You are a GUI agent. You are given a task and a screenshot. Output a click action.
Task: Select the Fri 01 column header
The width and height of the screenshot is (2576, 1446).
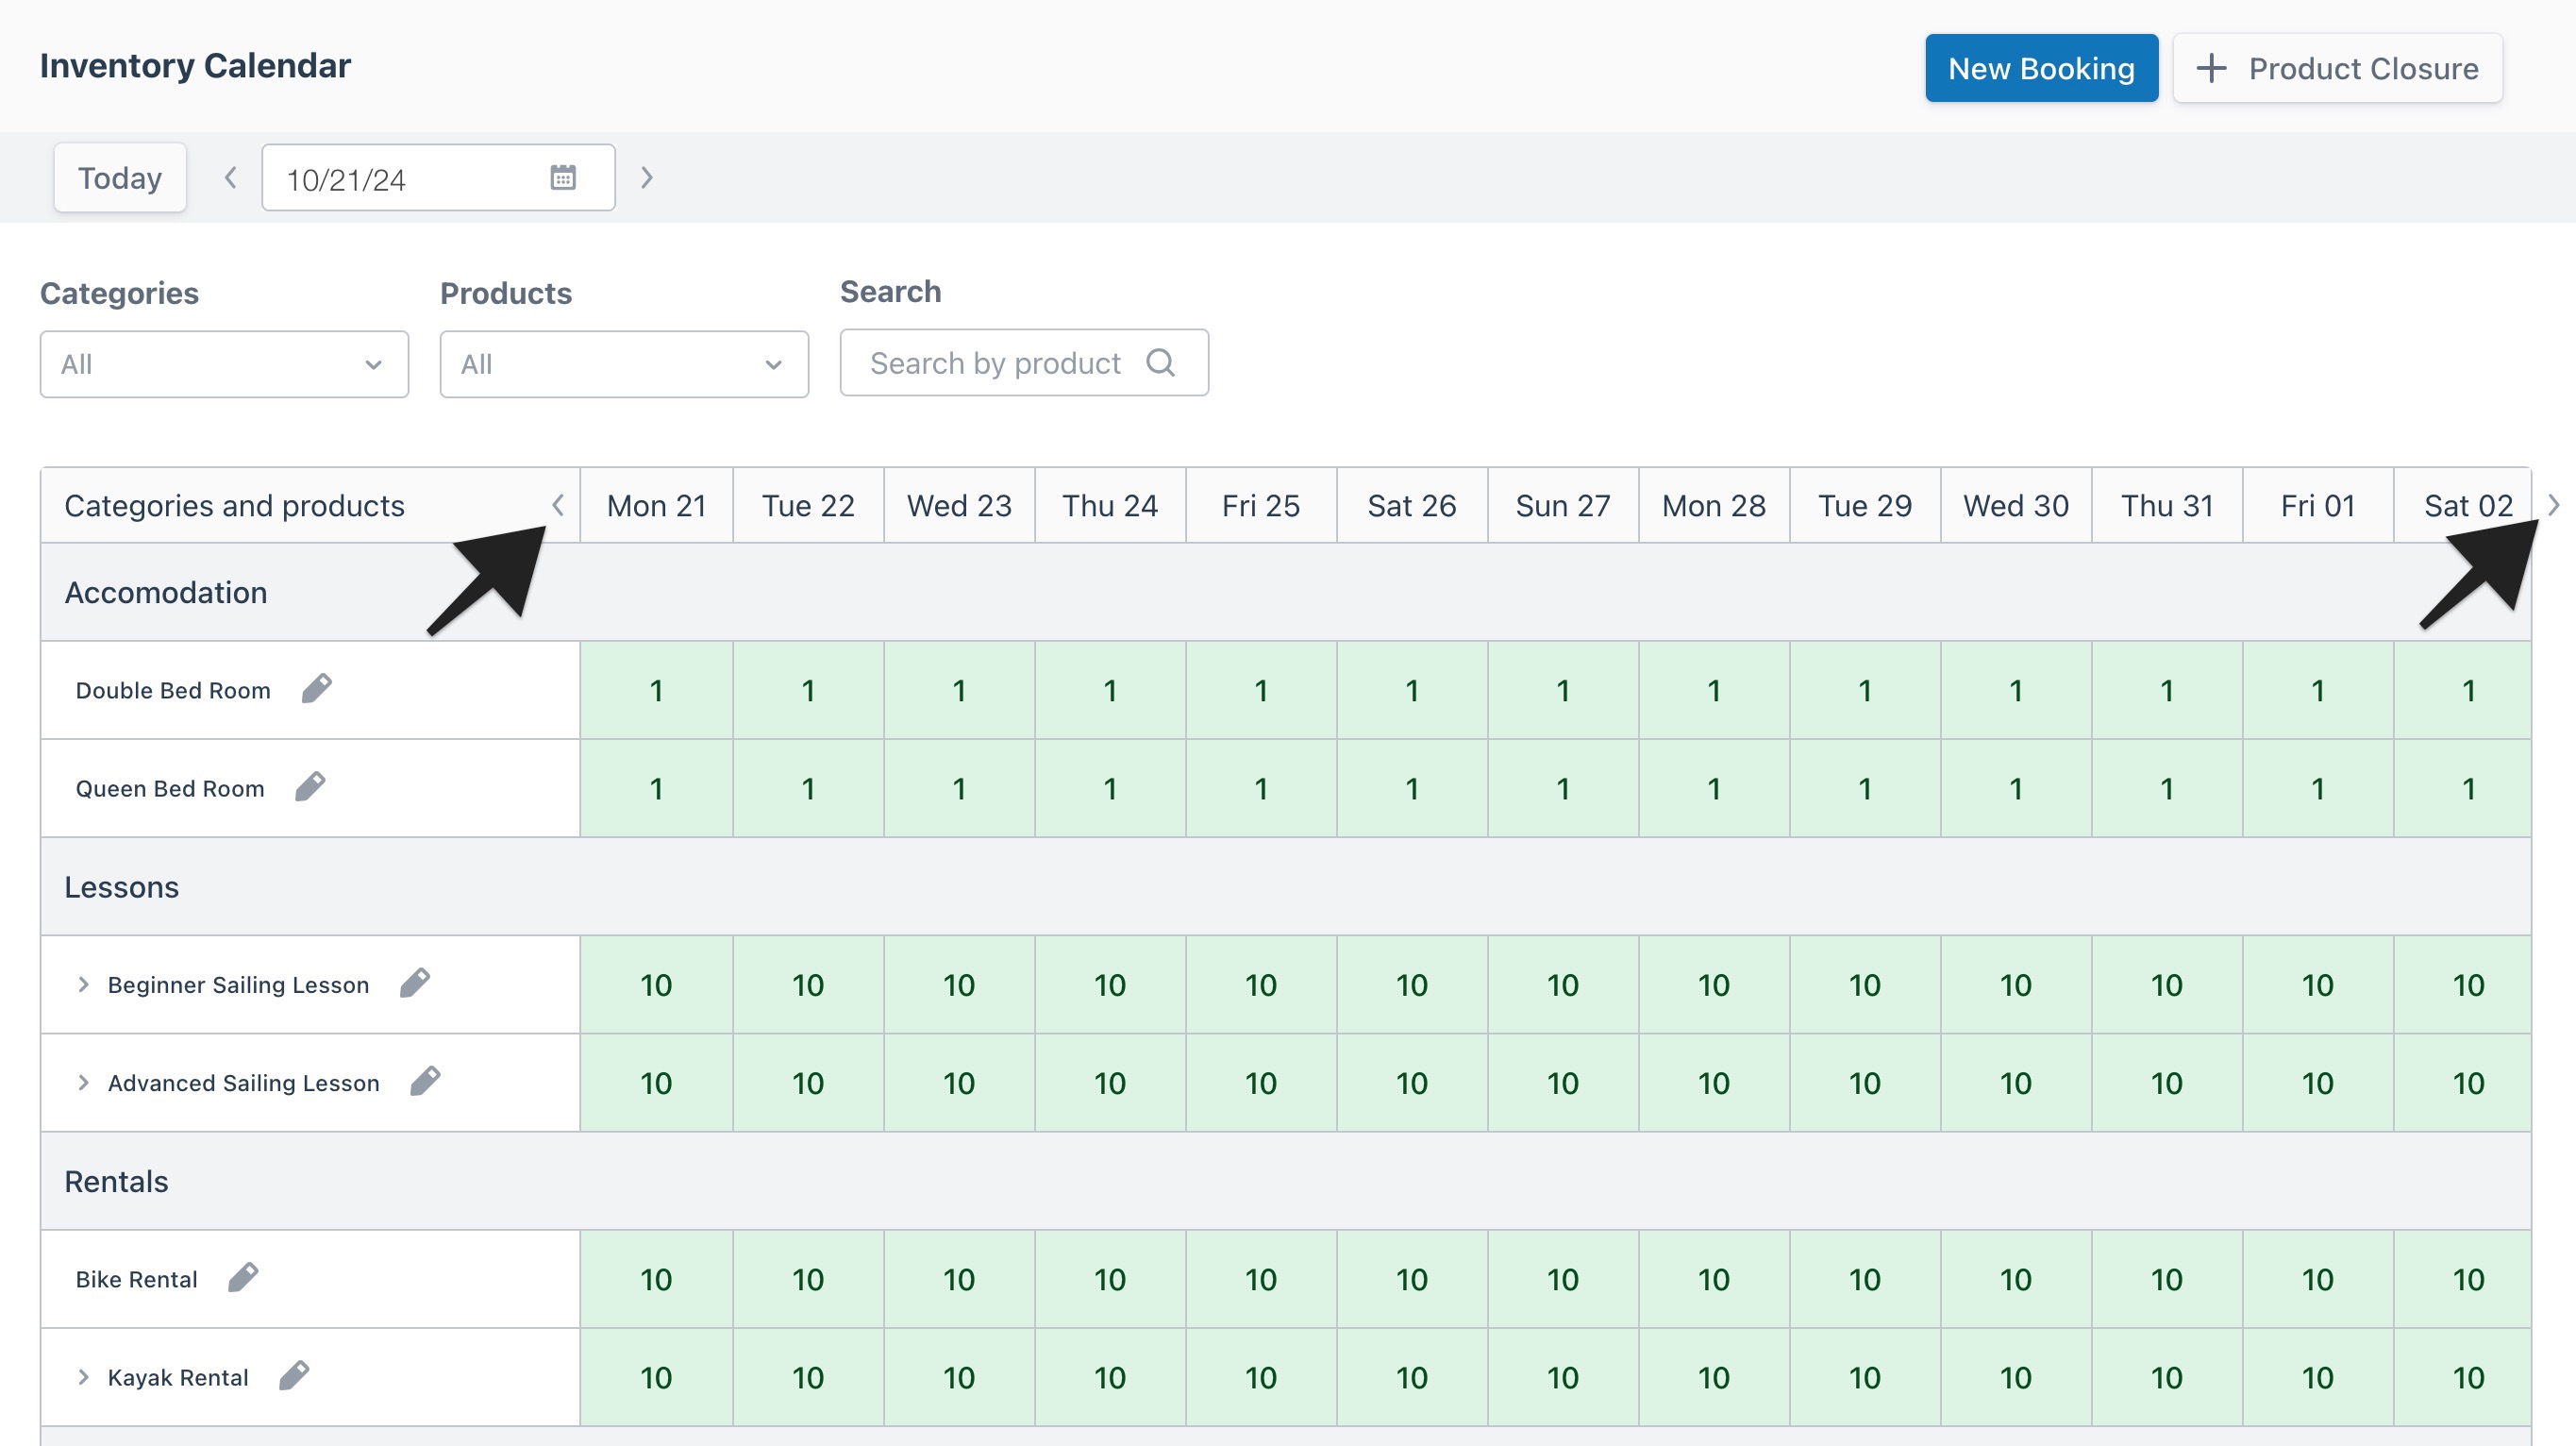click(x=2318, y=505)
